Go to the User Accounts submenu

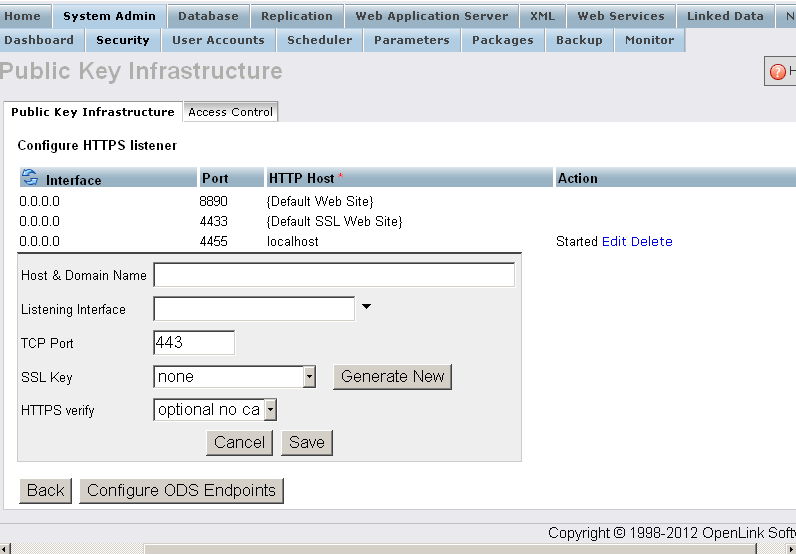click(x=218, y=40)
